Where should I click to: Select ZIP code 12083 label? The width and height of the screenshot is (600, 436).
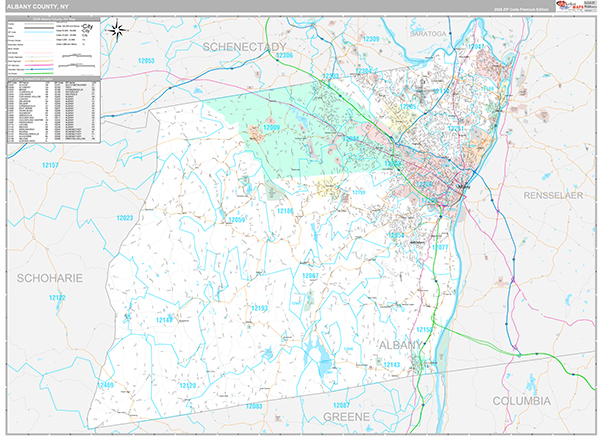coord(253,405)
